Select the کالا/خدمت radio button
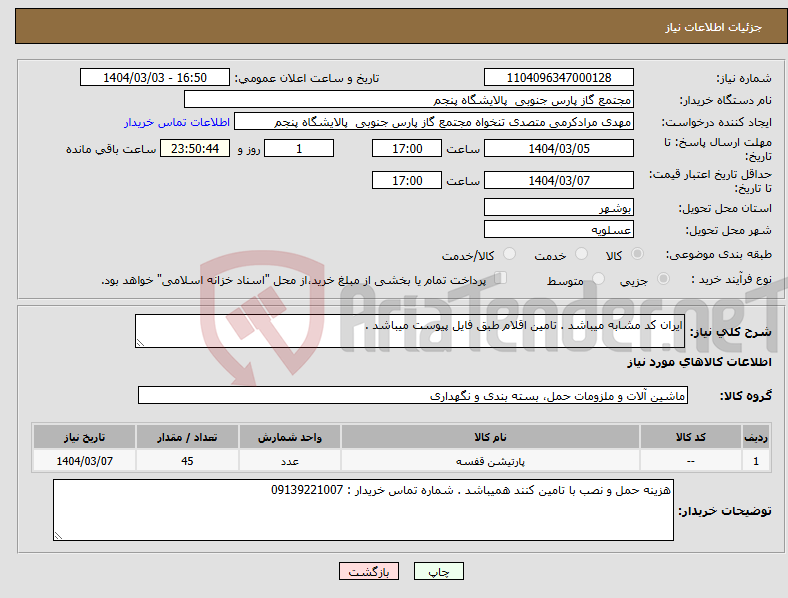The image size is (788, 598). point(510,254)
